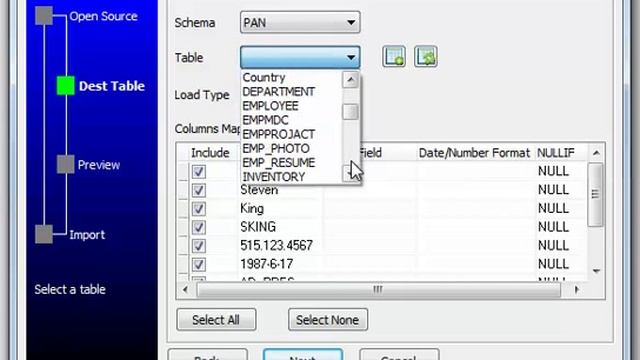Click the 1987-6-17 cell
The height and width of the screenshot is (360, 640).
(x=267, y=264)
